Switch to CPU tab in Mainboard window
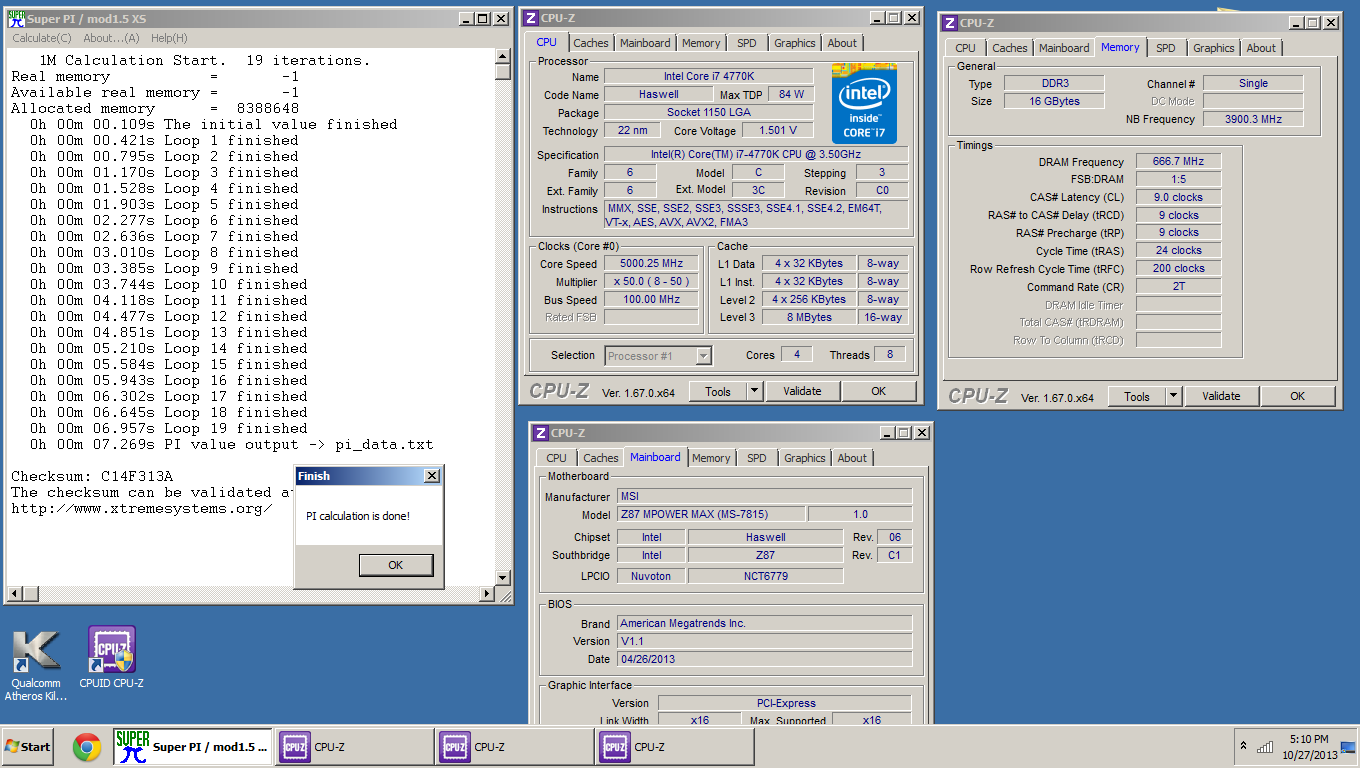This screenshot has height=769, width=1360. pyautogui.click(x=557, y=458)
